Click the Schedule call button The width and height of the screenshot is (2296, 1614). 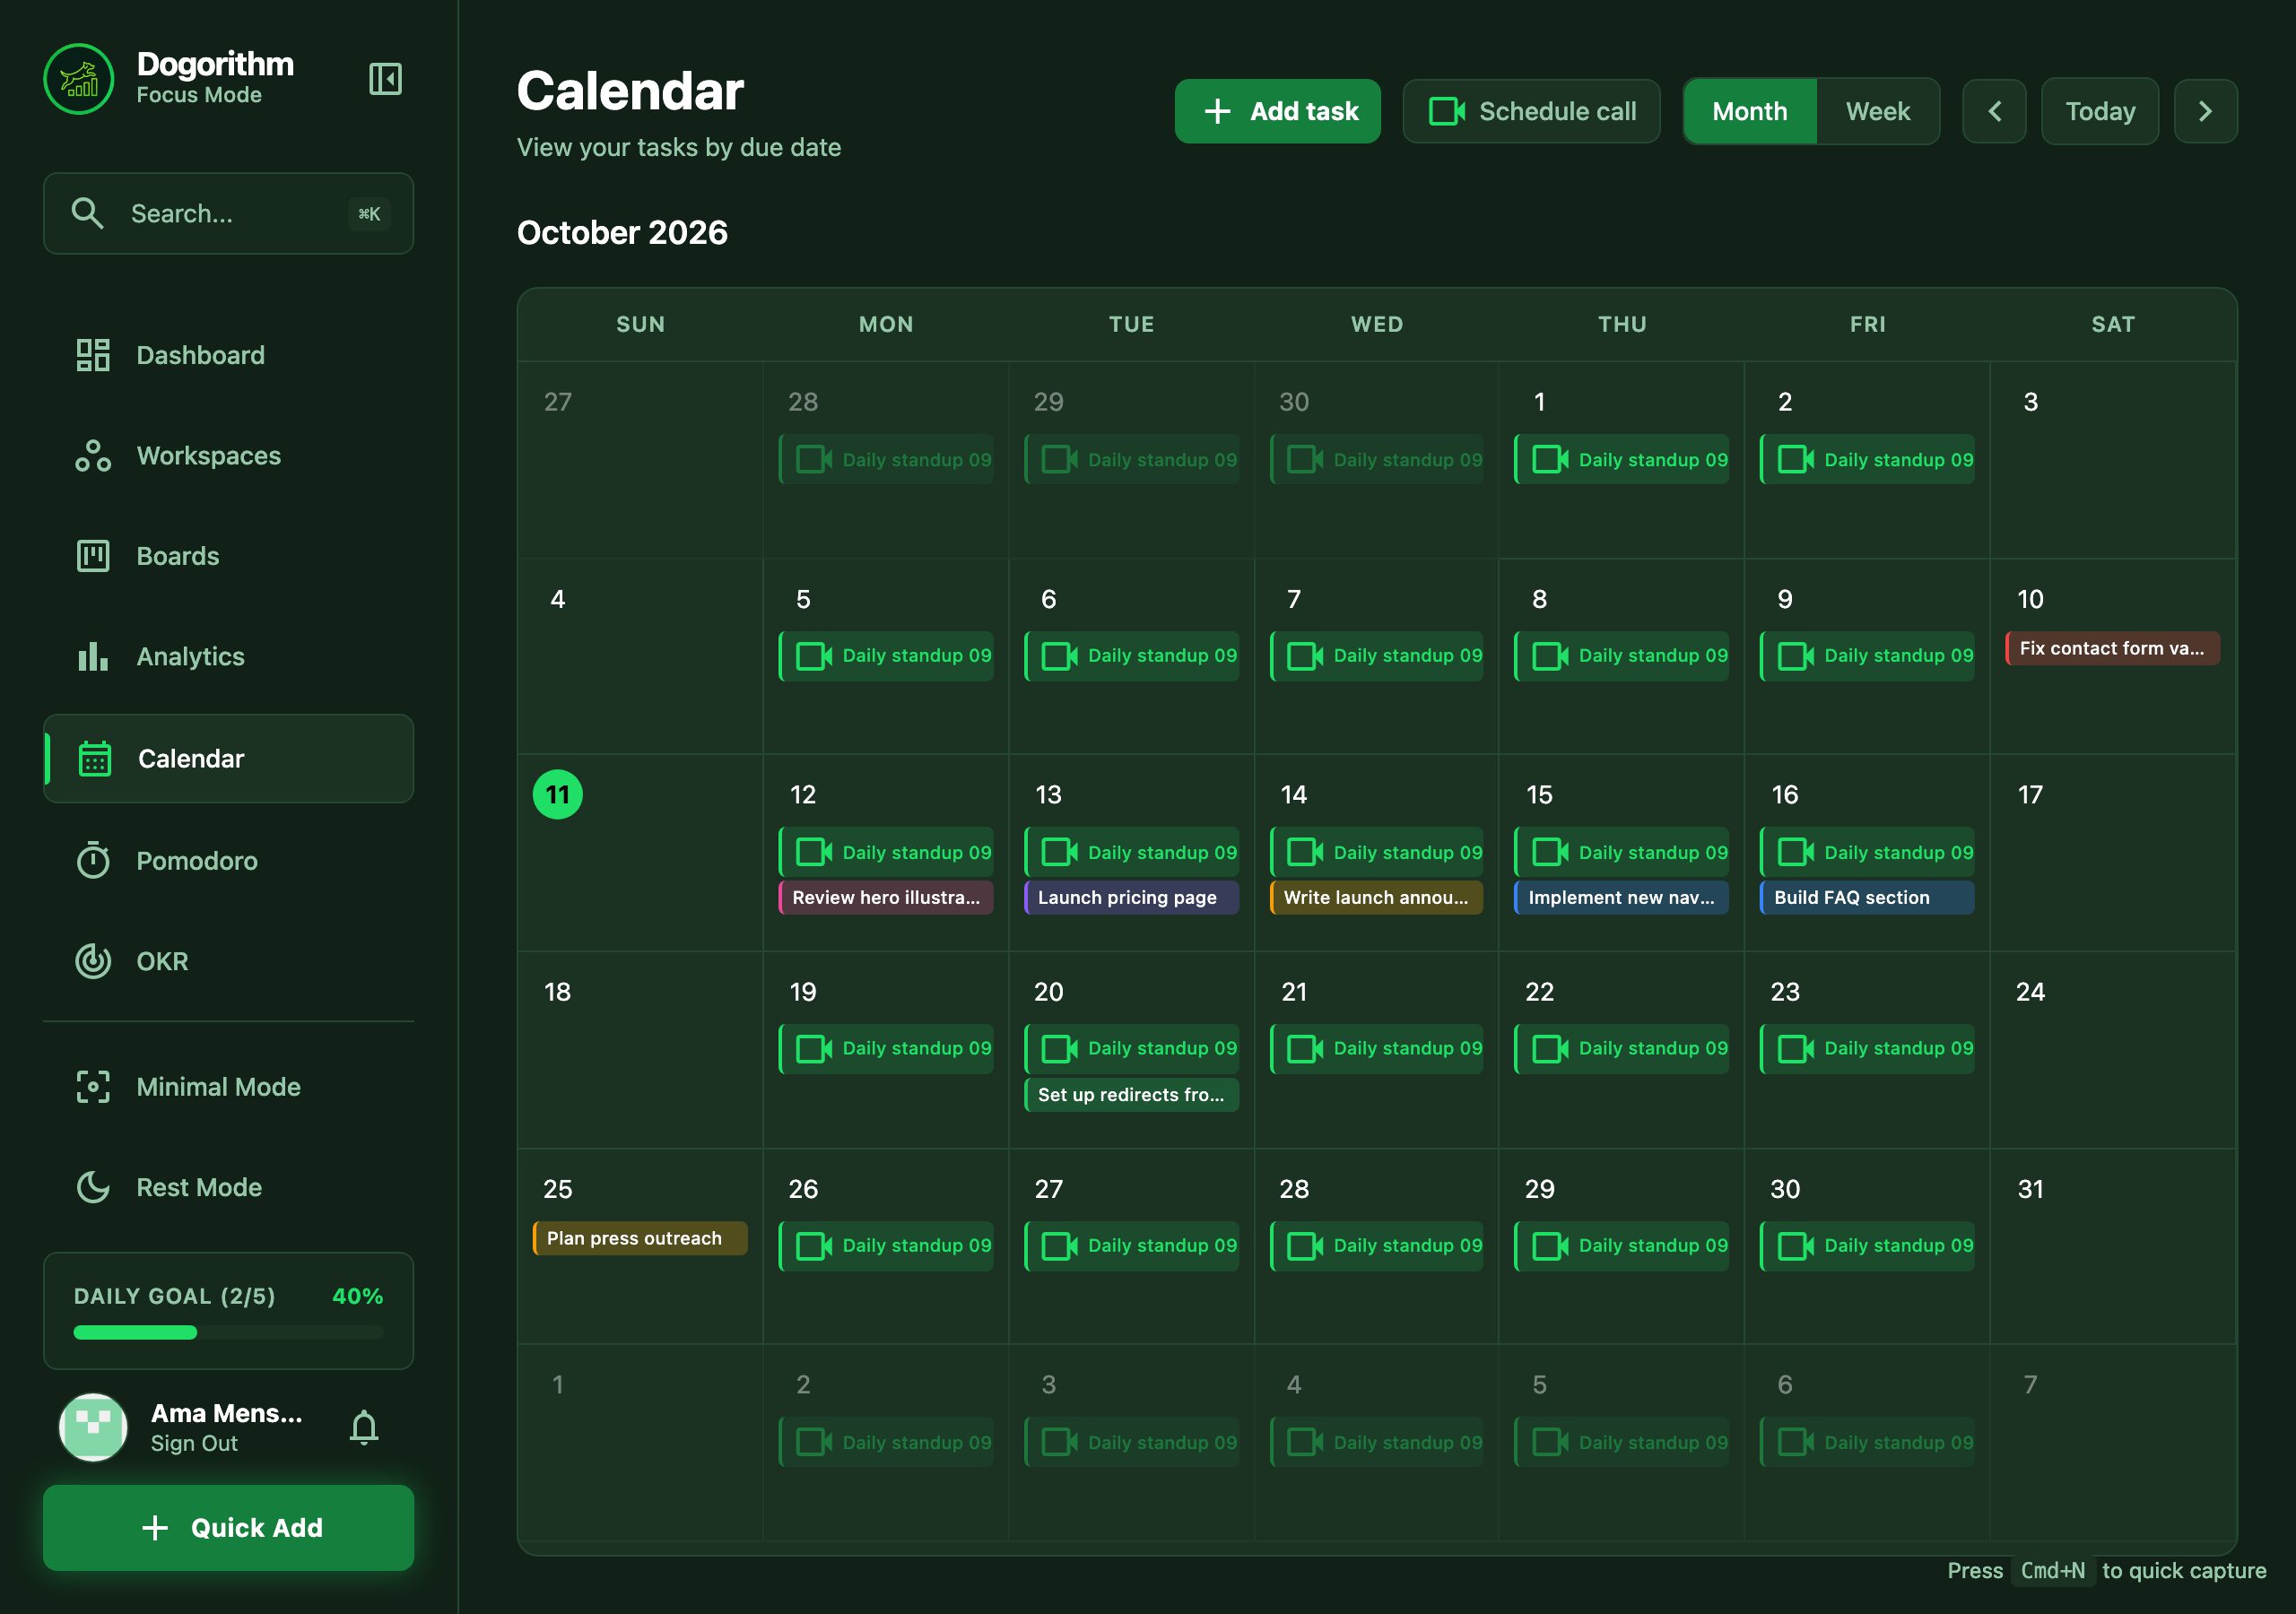(x=1531, y=111)
